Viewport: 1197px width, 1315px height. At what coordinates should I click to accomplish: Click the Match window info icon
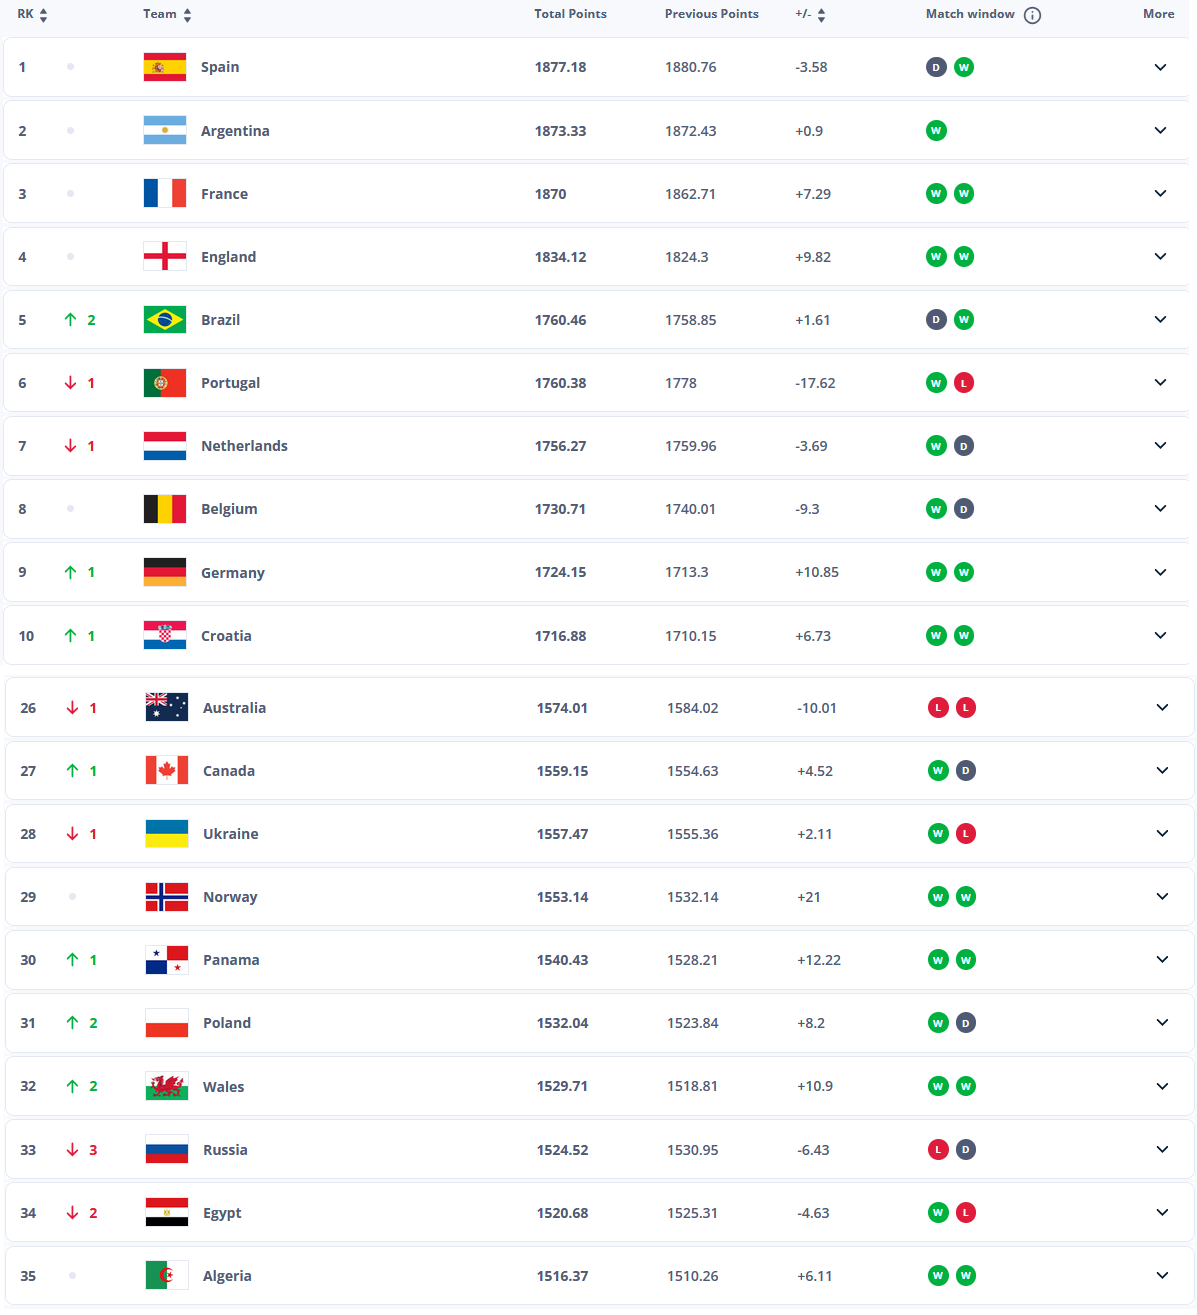tap(1033, 15)
